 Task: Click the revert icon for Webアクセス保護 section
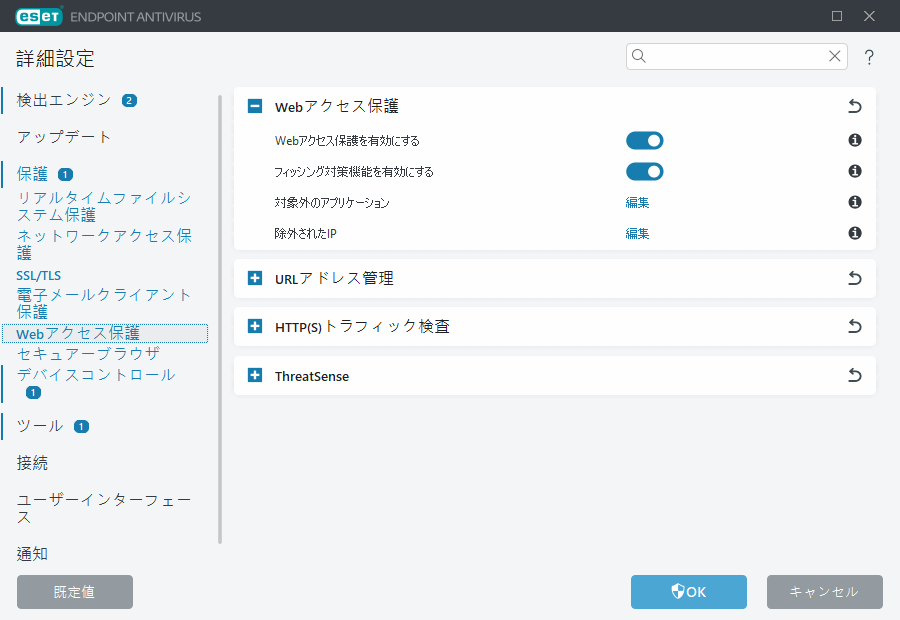(854, 105)
